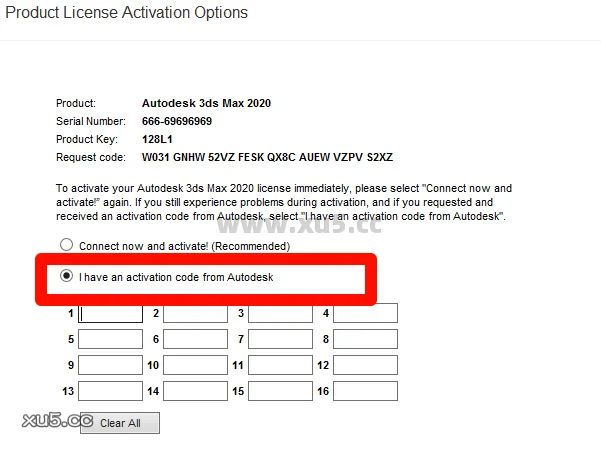Click code input box 14
The image size is (601, 450).
tap(195, 392)
